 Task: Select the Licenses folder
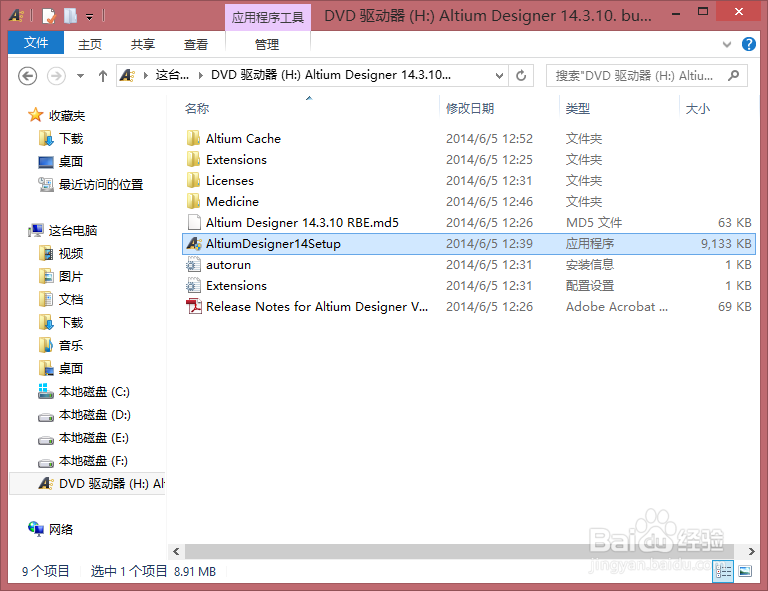point(230,181)
